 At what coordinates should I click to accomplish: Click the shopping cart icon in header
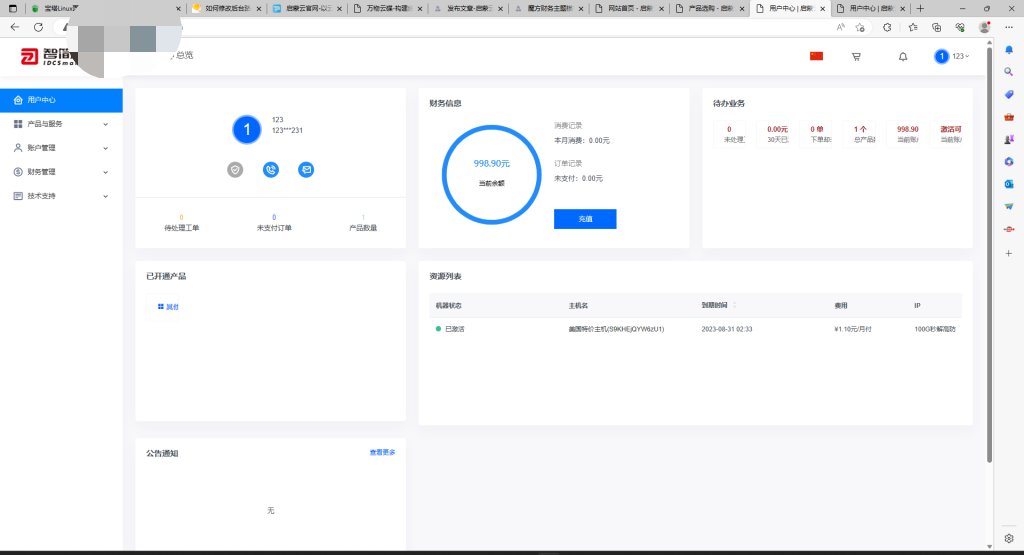pos(856,57)
